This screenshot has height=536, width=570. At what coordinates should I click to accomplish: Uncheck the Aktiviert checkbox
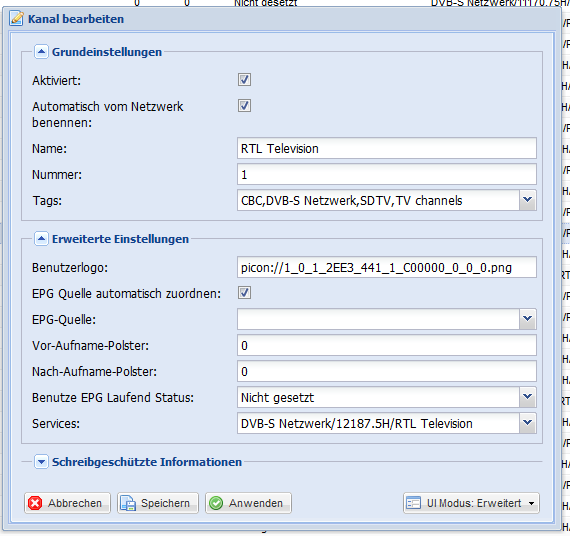[x=244, y=80]
